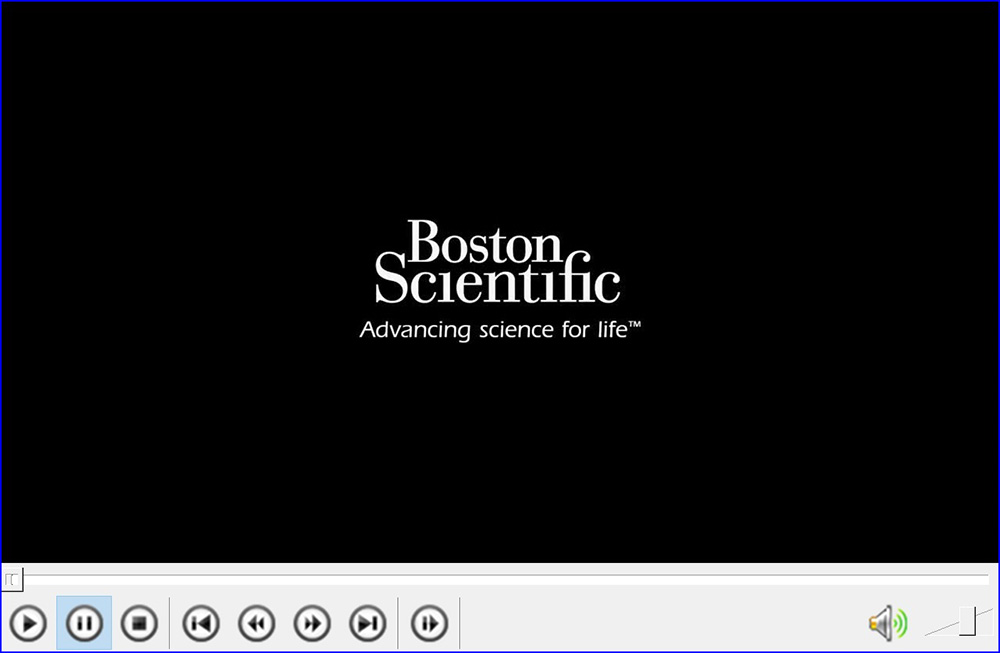Click the black video area above the logo
Viewport: 1000px width, 653px height.
(500, 110)
